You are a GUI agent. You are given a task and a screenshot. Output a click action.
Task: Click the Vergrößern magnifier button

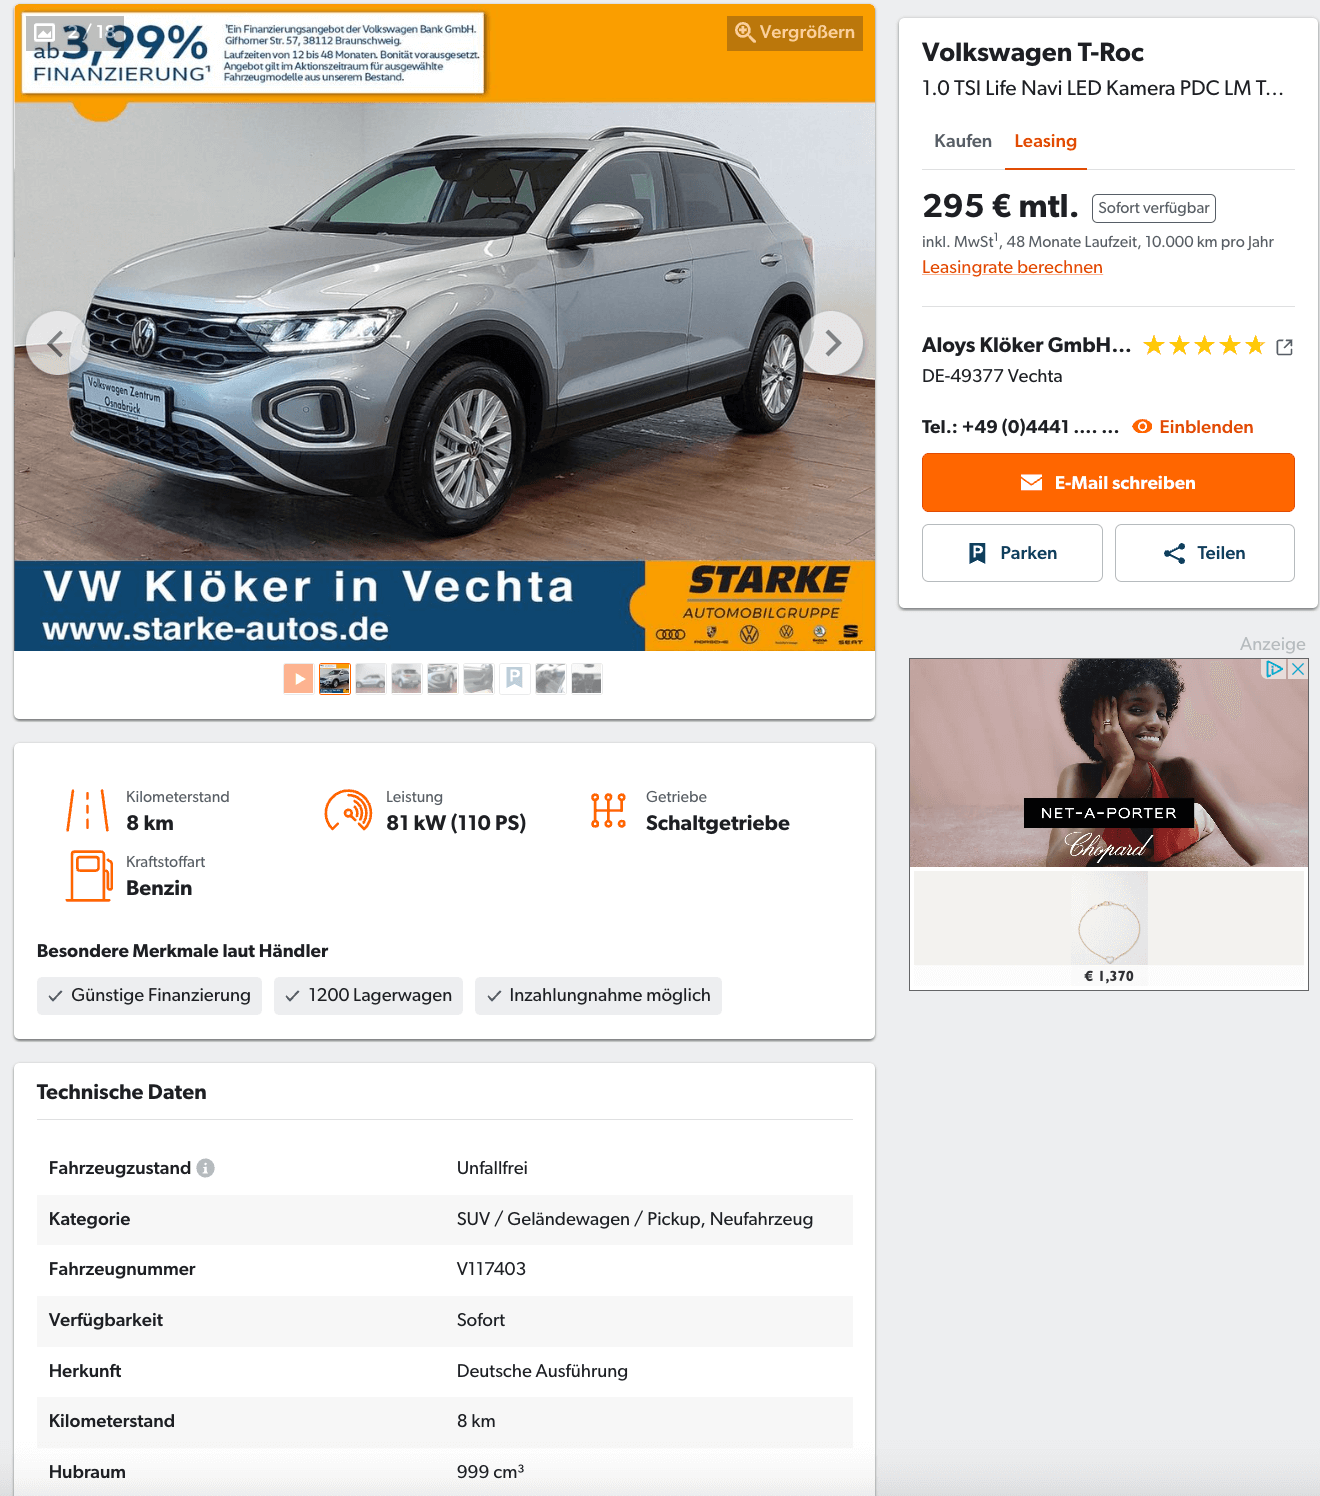[795, 32]
